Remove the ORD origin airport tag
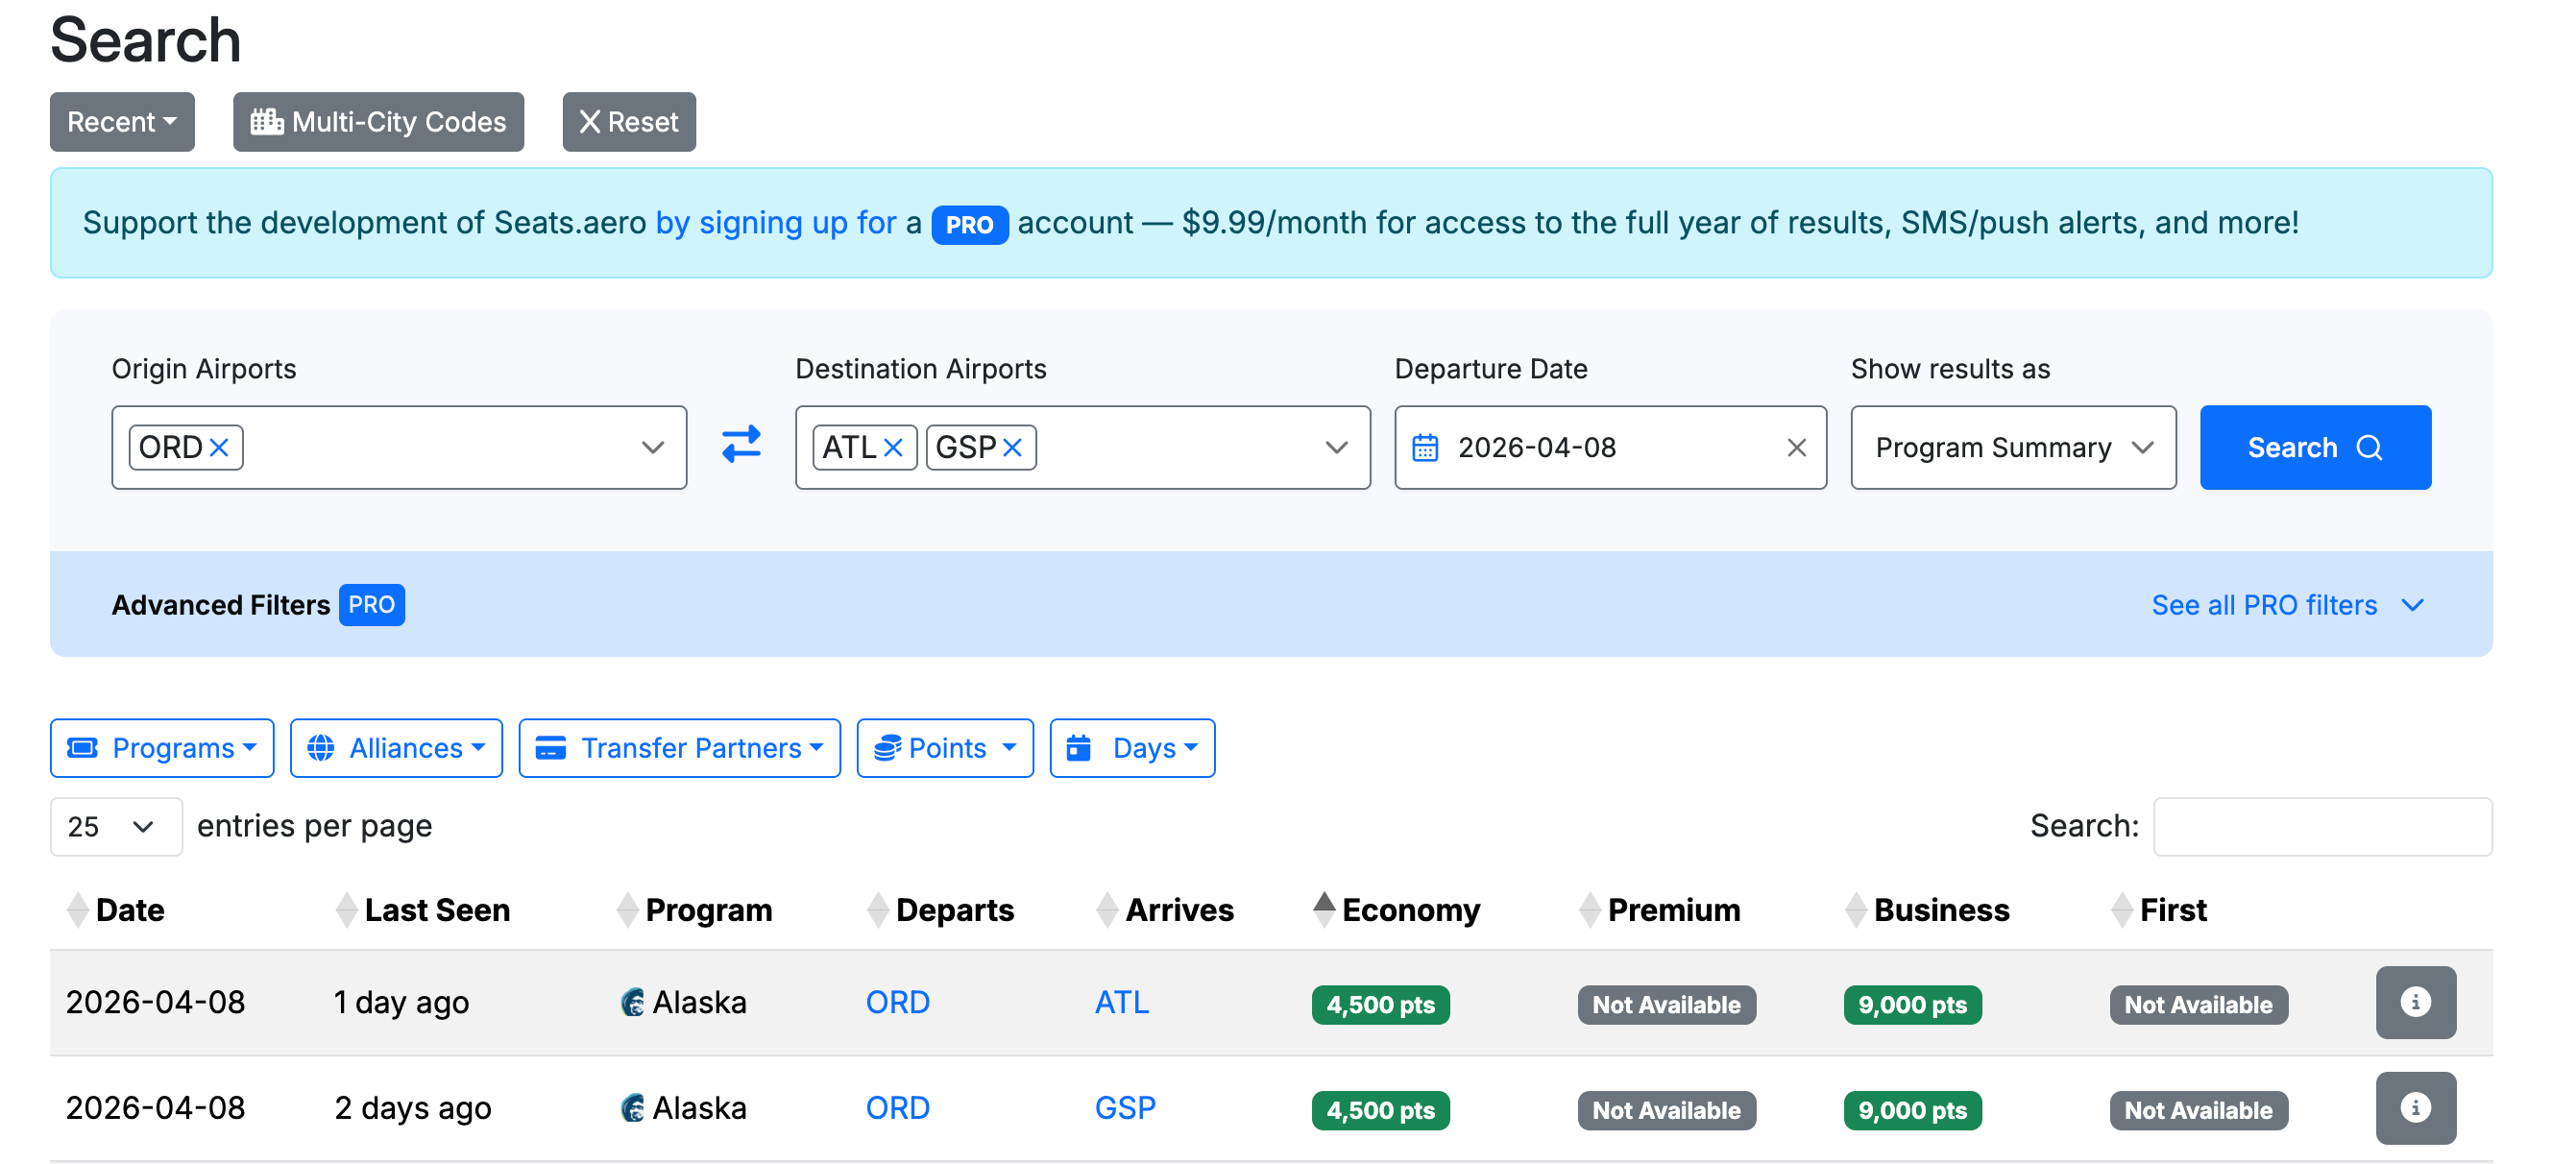 click(x=220, y=447)
